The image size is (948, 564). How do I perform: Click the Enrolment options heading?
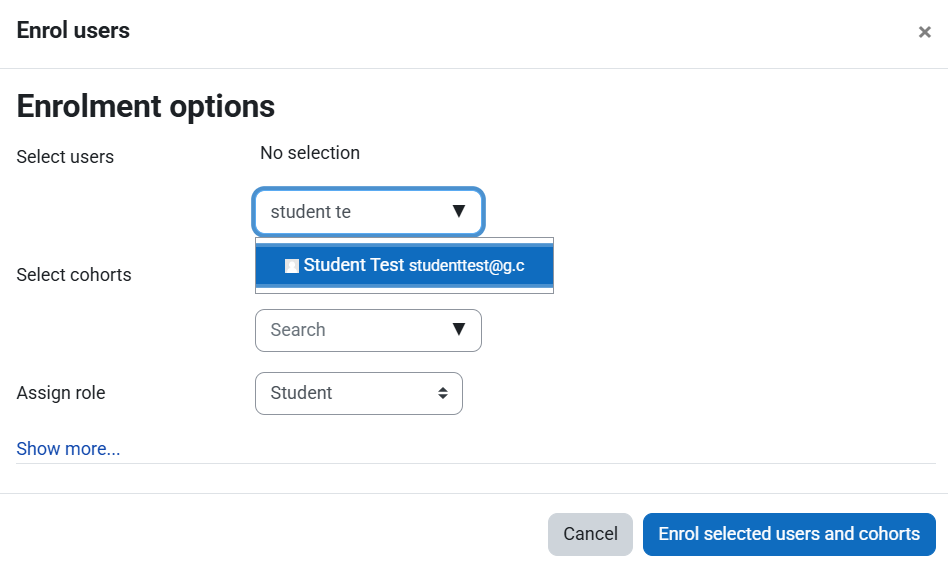146,106
